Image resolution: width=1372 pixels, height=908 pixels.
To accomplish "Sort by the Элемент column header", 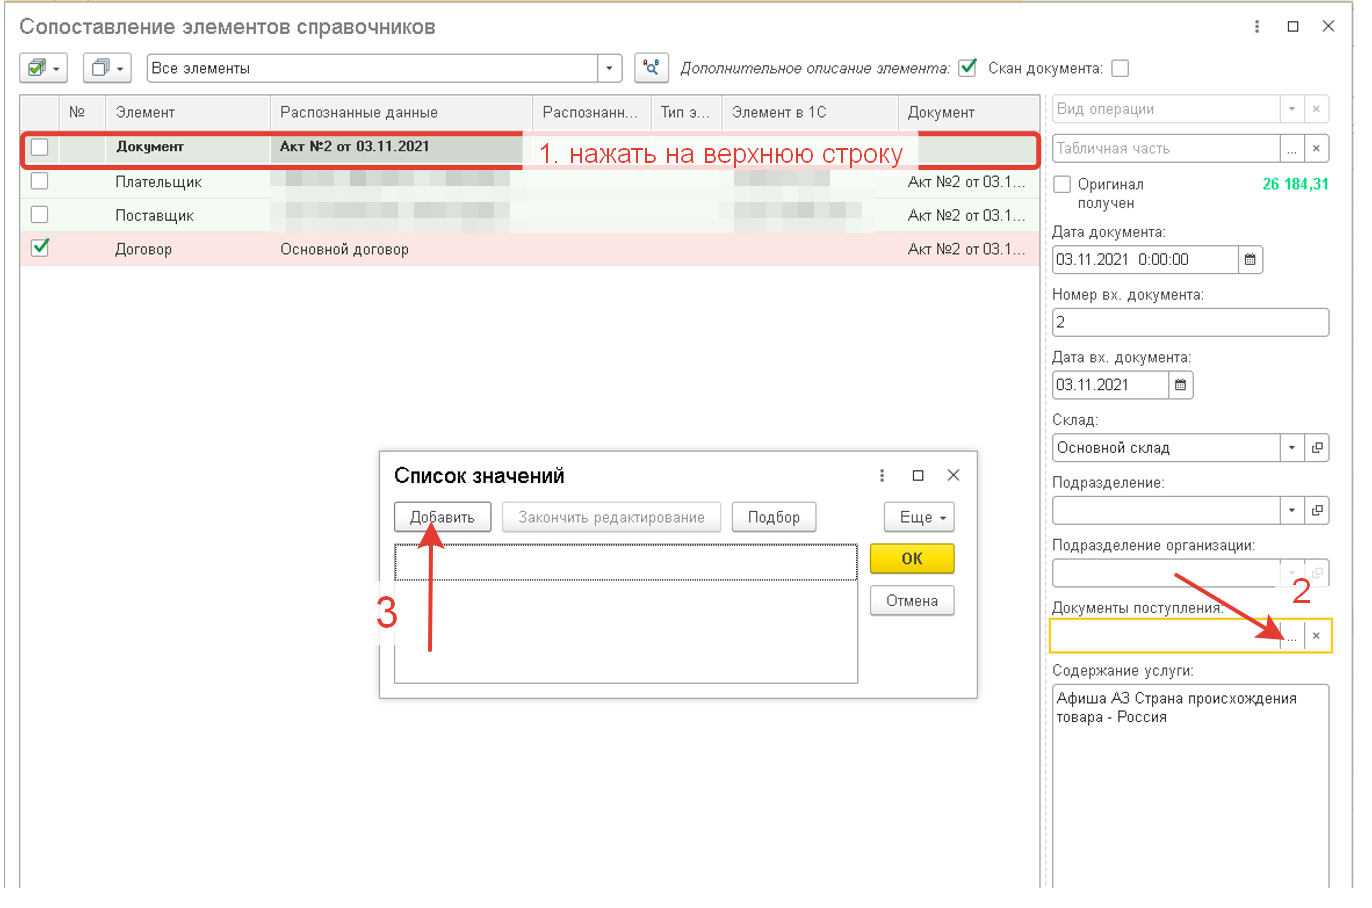I will point(188,112).
